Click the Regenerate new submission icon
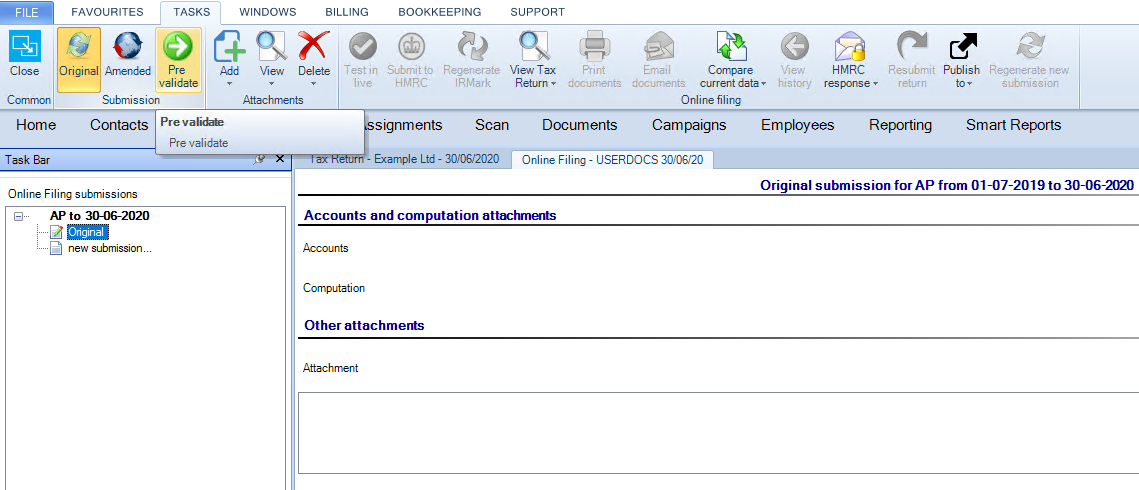Viewport: 1139px width, 490px height. click(1029, 47)
